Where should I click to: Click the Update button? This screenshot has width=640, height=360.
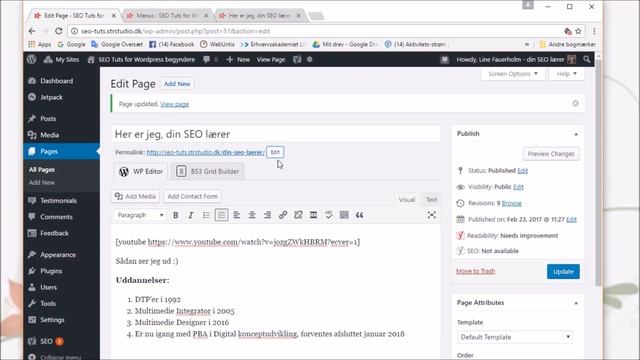pos(563,271)
